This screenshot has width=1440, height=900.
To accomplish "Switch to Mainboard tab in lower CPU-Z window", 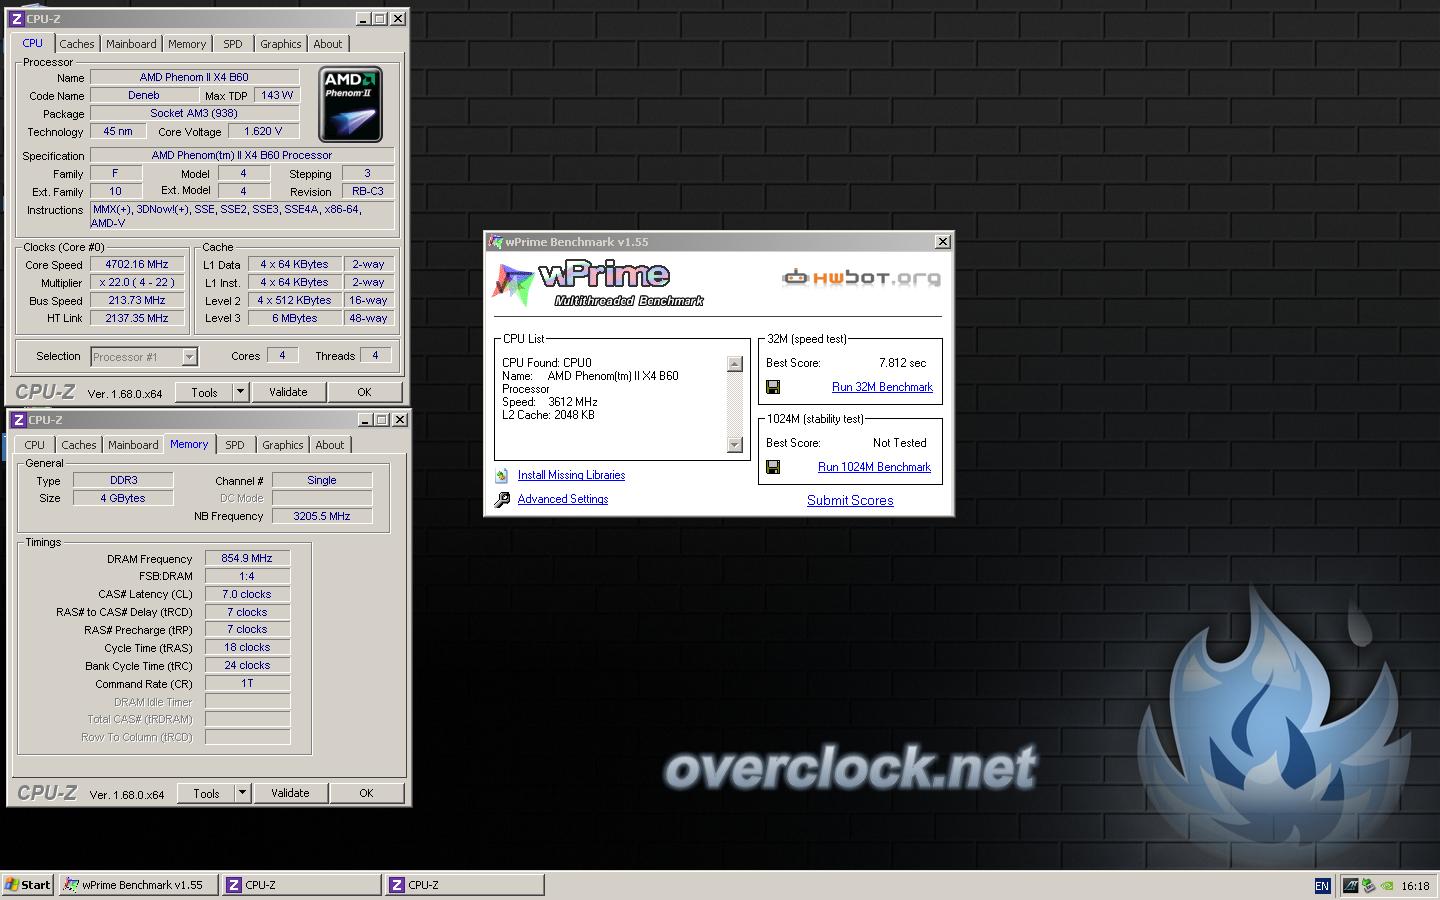I will (133, 445).
